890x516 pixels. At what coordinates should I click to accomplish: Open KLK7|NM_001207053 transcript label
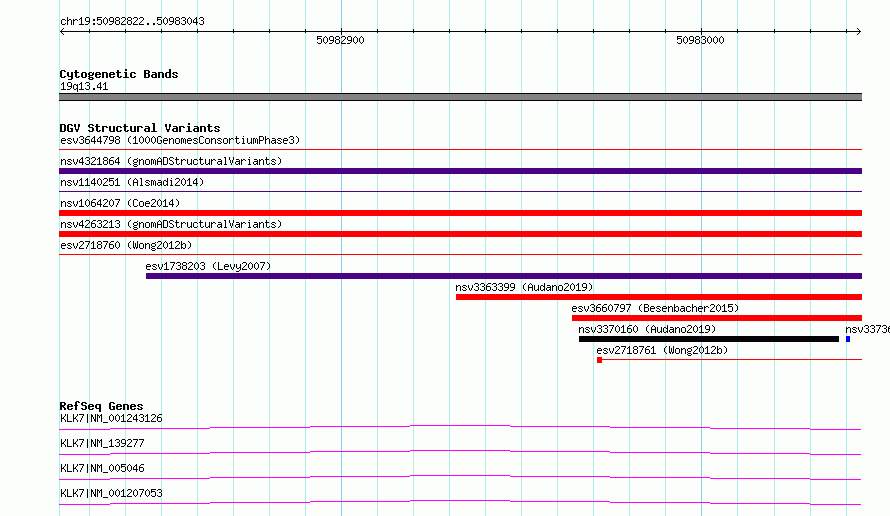pos(111,493)
